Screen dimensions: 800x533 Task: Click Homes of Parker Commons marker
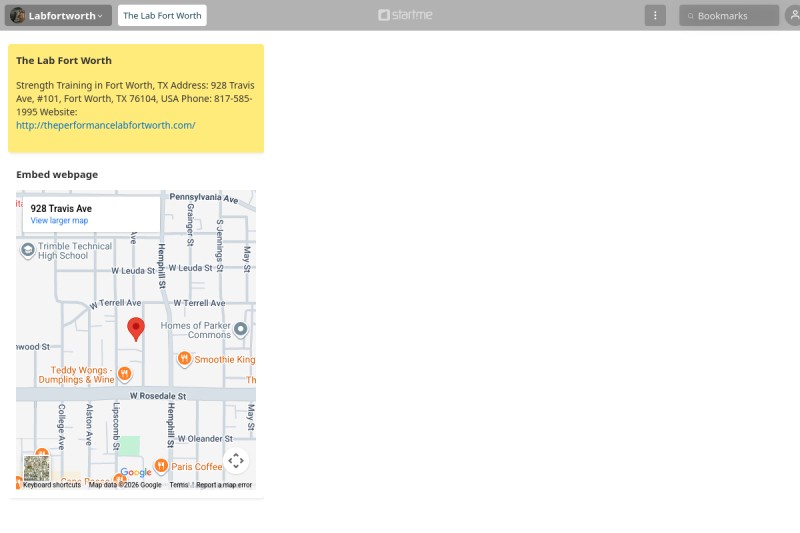coord(241,329)
